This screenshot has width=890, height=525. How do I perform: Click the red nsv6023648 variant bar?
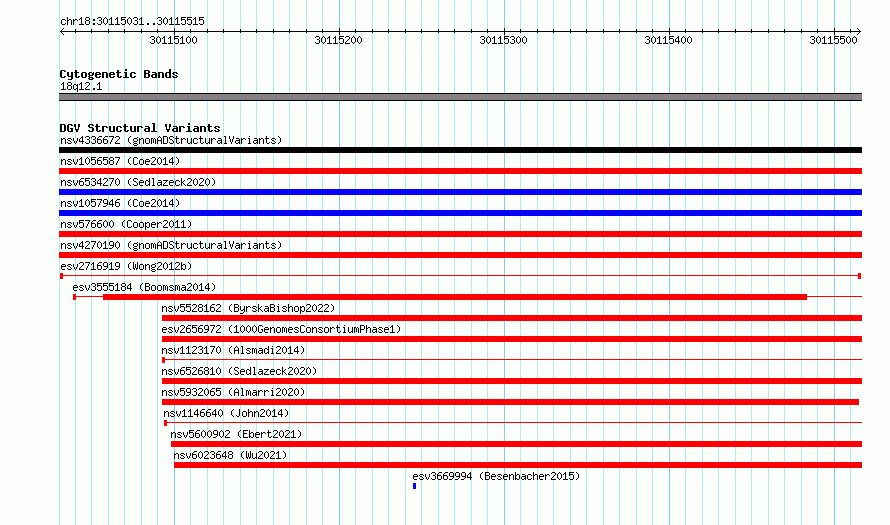click(518, 465)
